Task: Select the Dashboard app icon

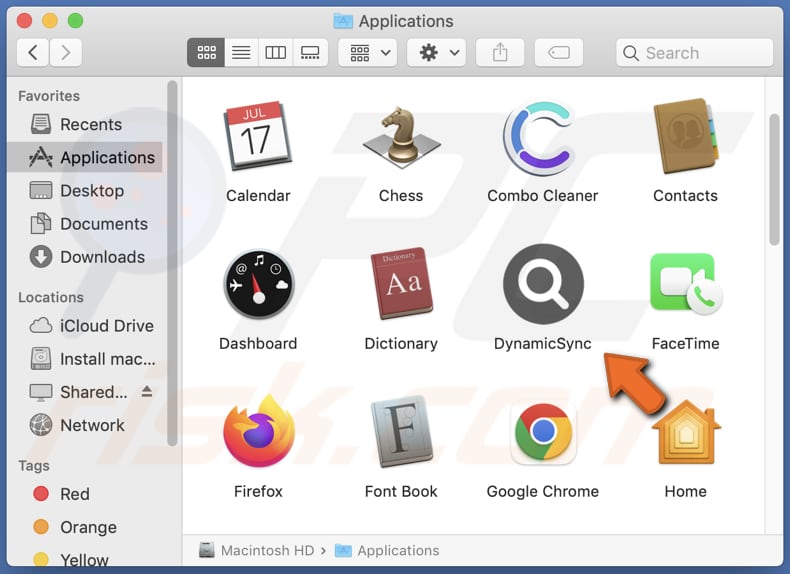Action: pyautogui.click(x=258, y=284)
